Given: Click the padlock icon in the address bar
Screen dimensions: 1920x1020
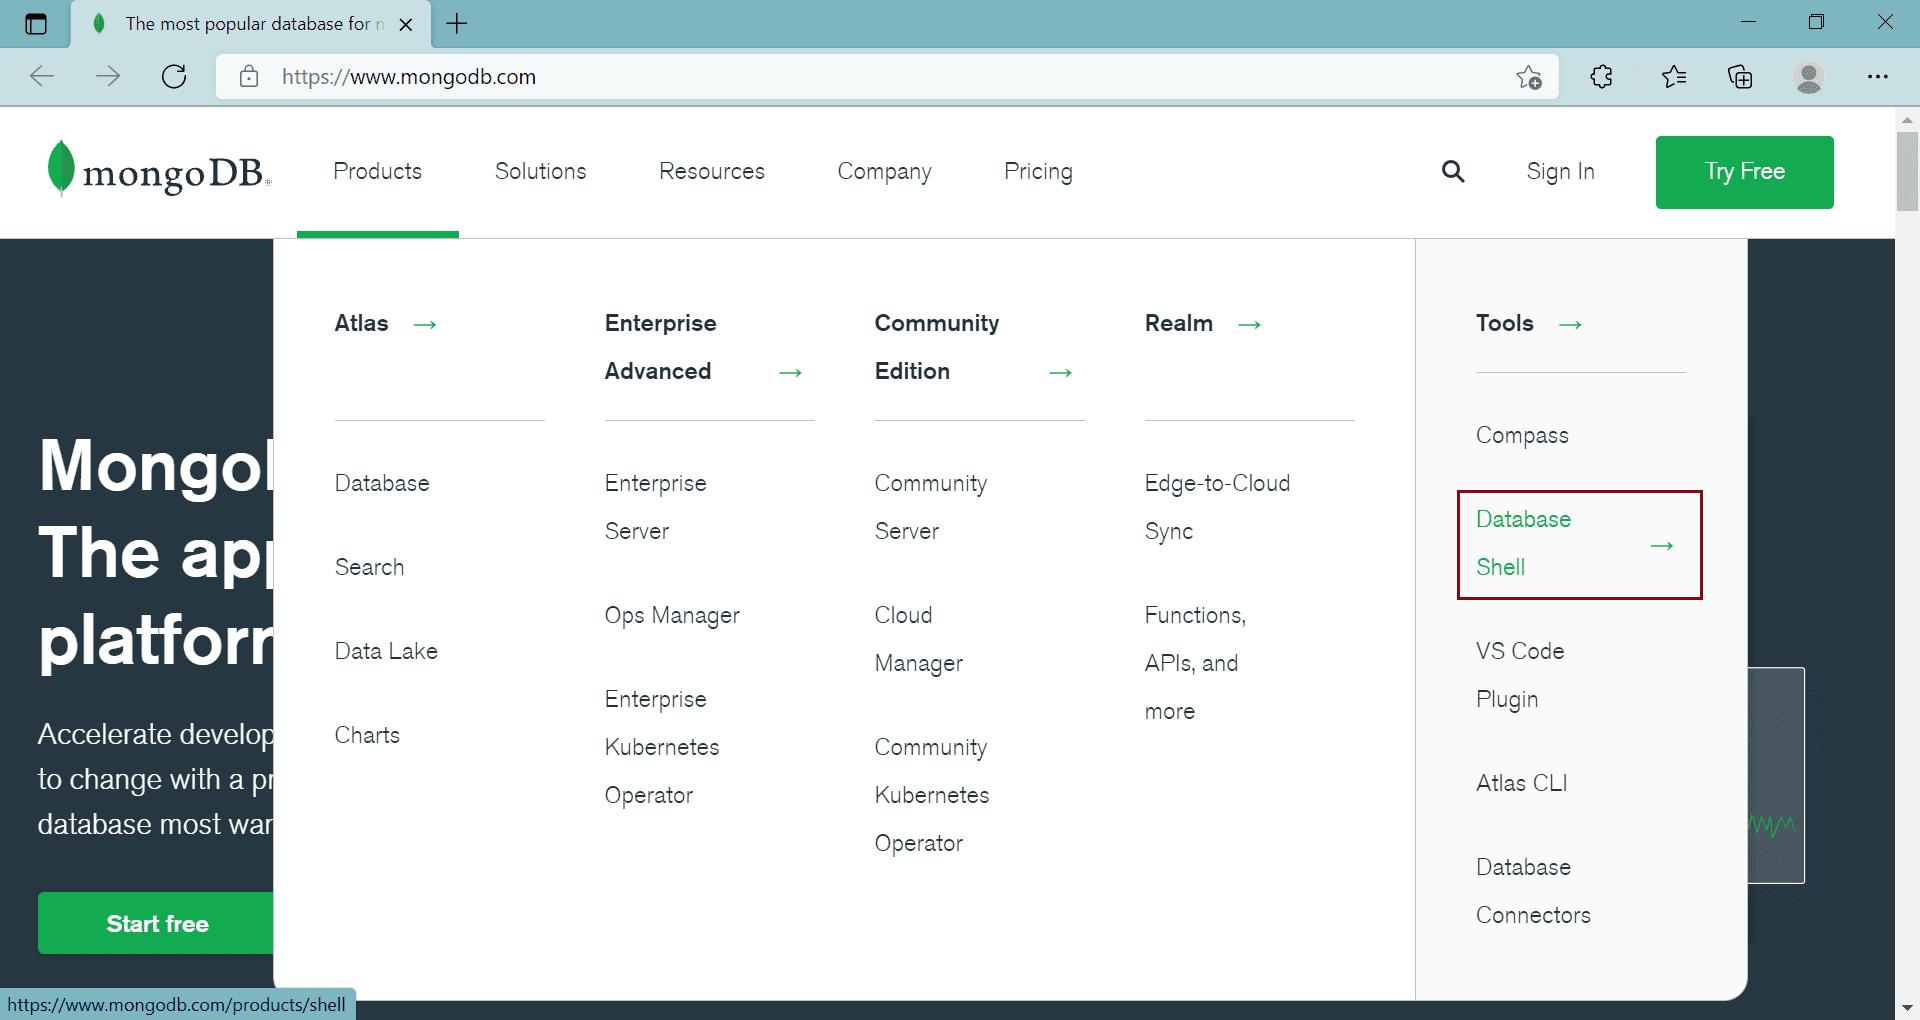Looking at the screenshot, I should coord(247,76).
